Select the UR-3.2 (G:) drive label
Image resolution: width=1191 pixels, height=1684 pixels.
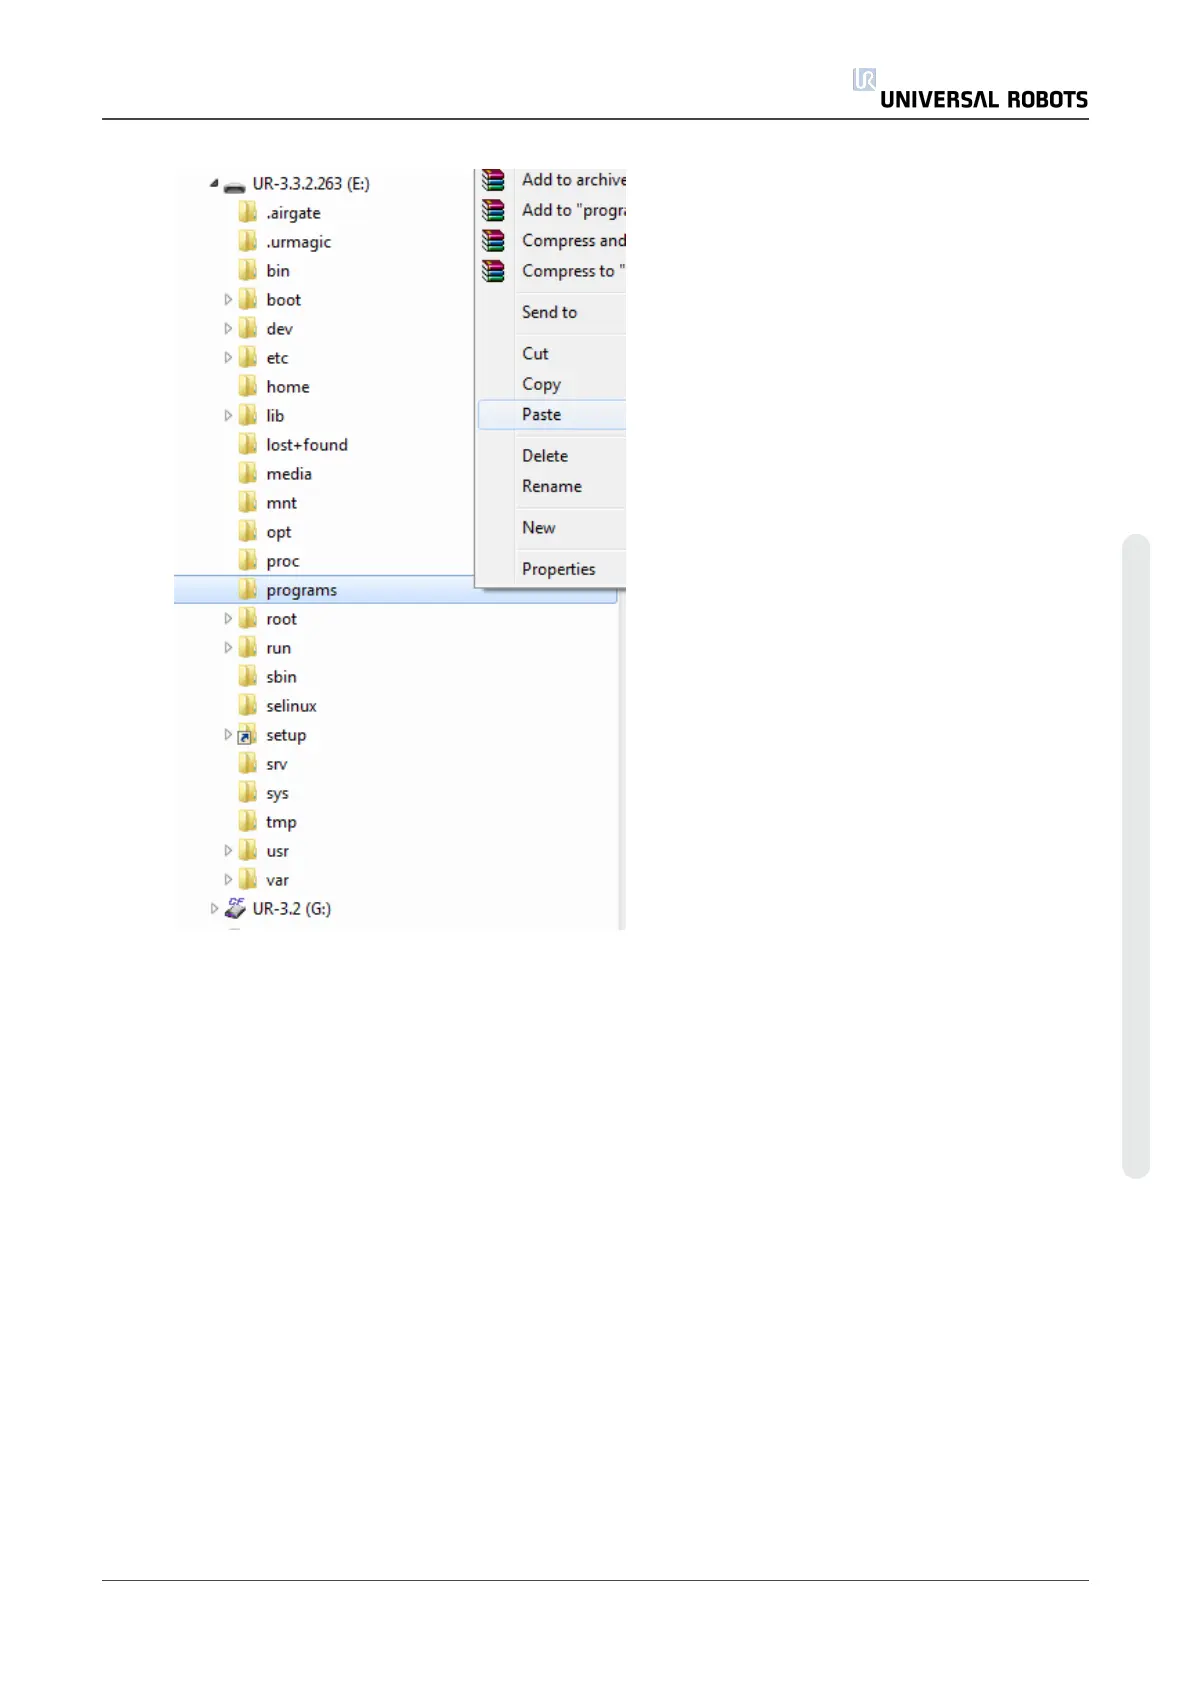point(292,908)
